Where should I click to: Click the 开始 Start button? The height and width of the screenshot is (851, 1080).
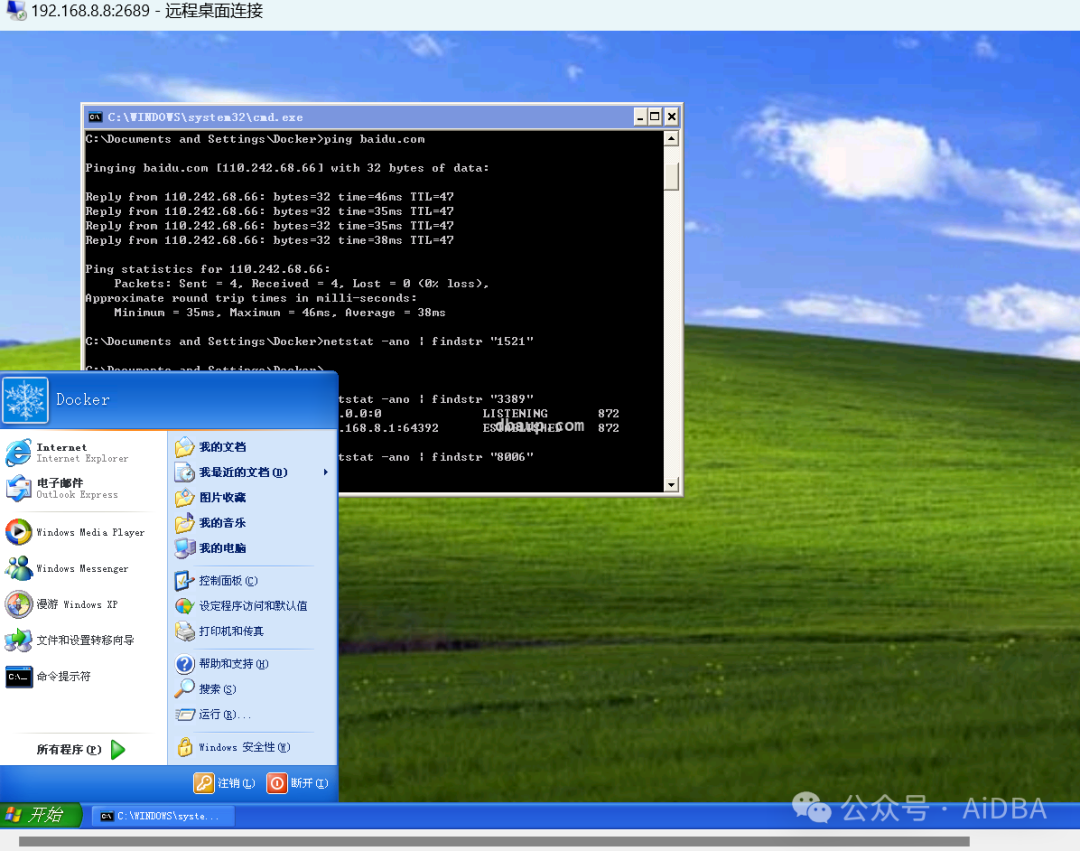(x=41, y=815)
